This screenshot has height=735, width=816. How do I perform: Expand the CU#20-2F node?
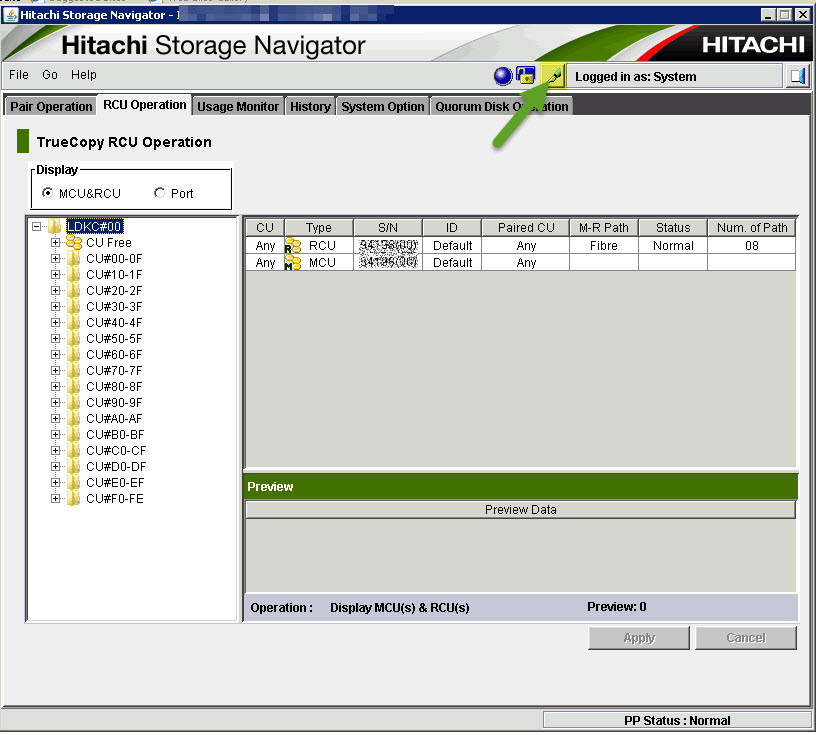coord(55,290)
